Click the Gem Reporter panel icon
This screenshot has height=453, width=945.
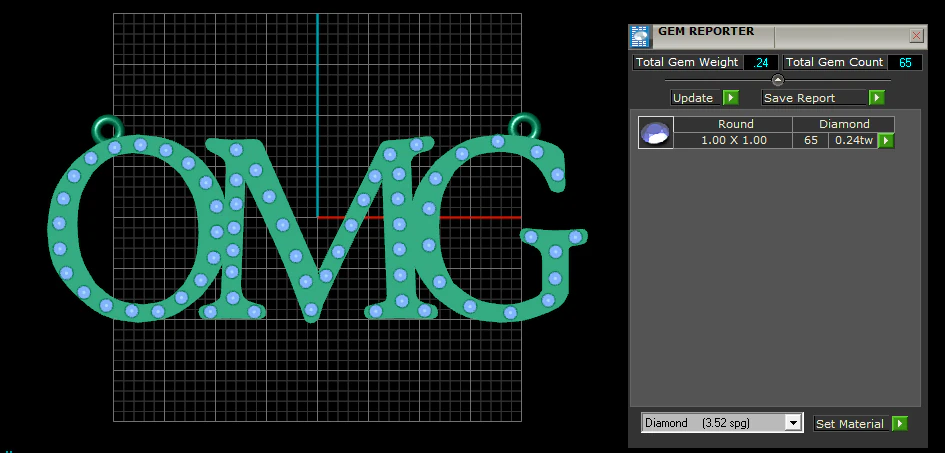pyautogui.click(x=639, y=37)
